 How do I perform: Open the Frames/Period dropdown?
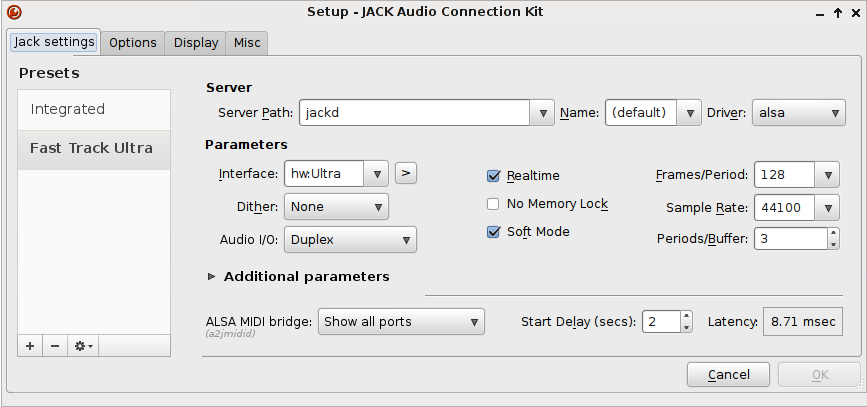[x=796, y=175]
